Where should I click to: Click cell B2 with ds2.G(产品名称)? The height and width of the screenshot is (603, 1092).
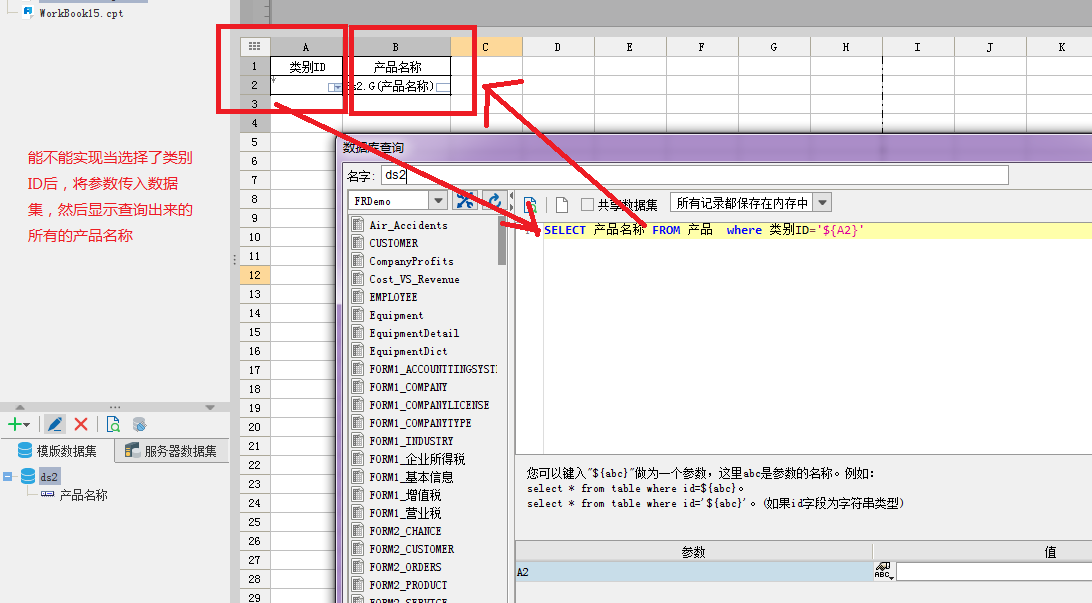pyautogui.click(x=397, y=86)
